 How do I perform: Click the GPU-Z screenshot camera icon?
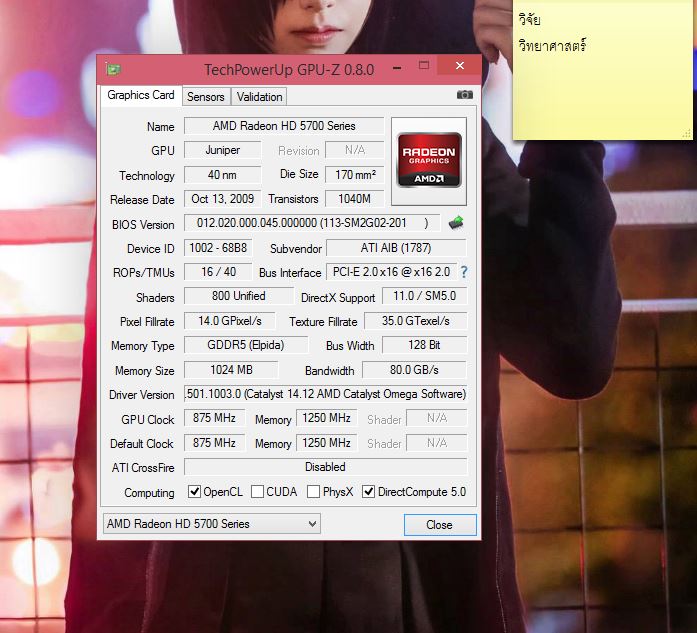click(465, 95)
